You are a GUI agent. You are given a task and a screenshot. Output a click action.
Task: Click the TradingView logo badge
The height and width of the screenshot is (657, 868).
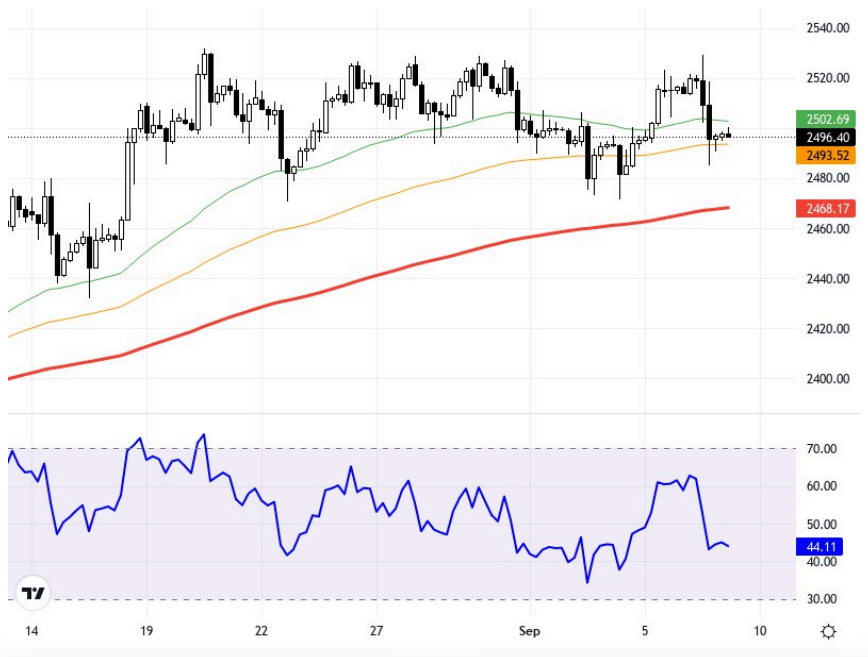[x=33, y=593]
